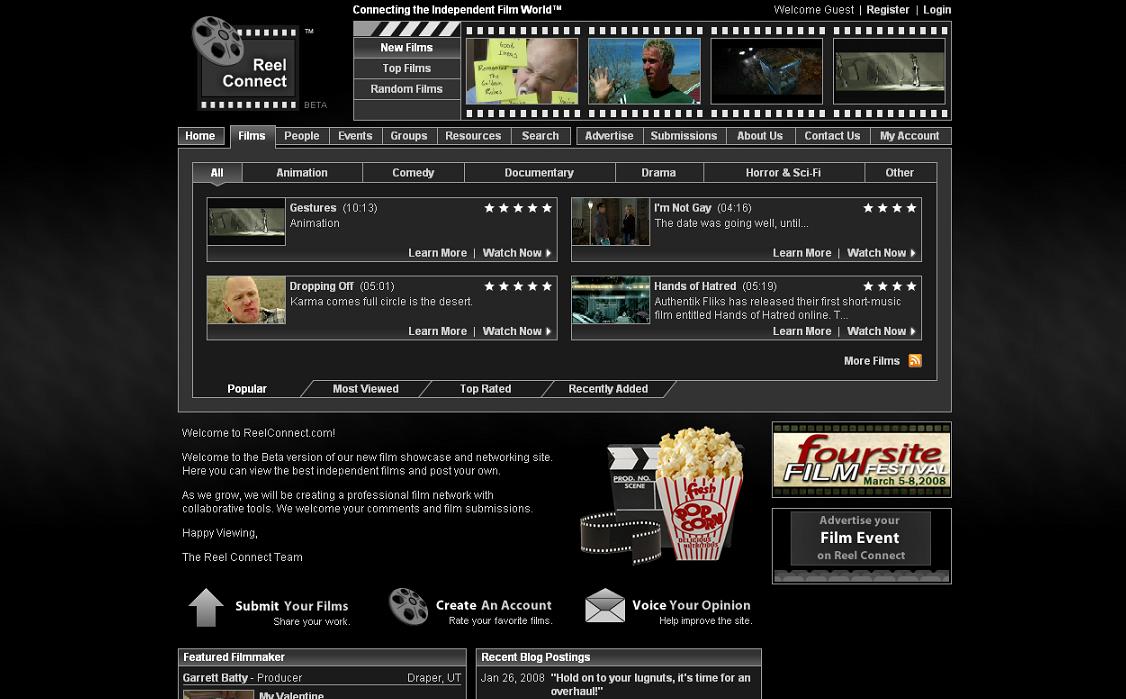The image size is (1126, 699).
Task: Open the Top Rated films tab
Action: click(x=485, y=389)
